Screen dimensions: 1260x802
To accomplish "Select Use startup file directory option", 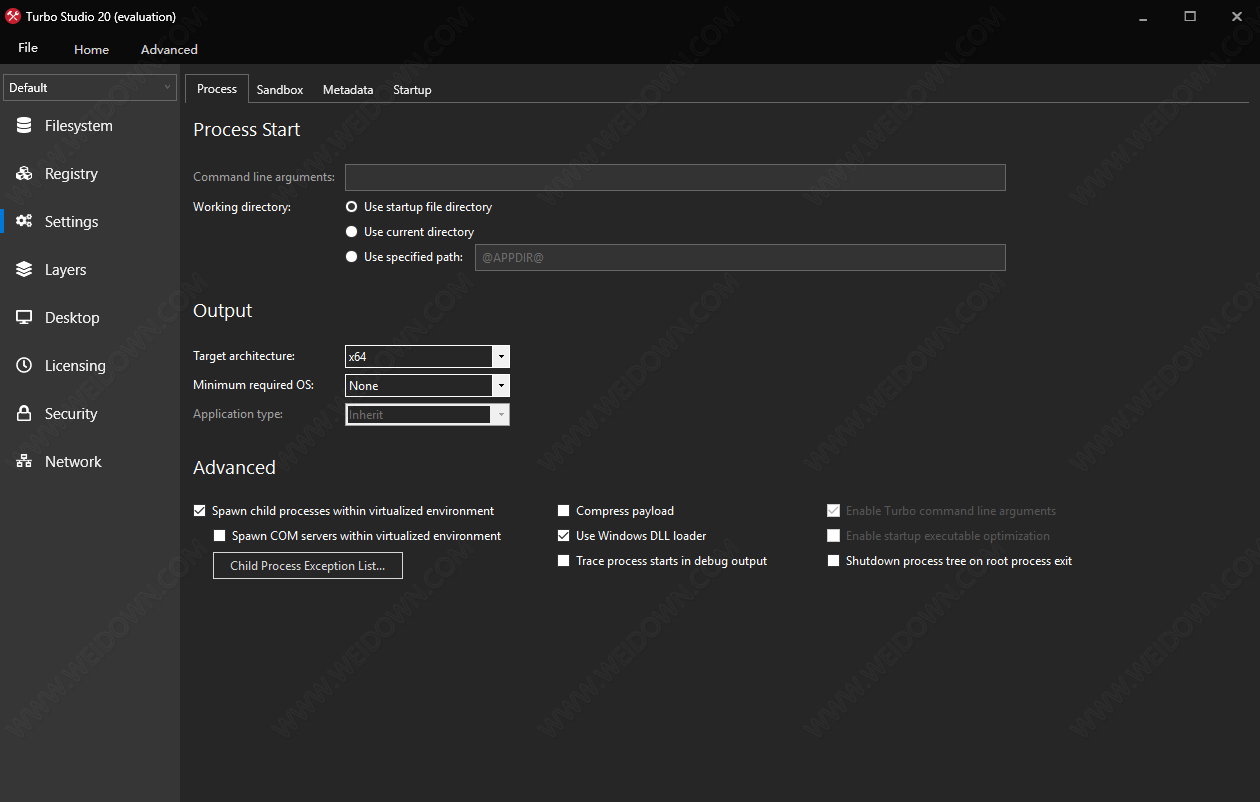I will pyautogui.click(x=351, y=207).
